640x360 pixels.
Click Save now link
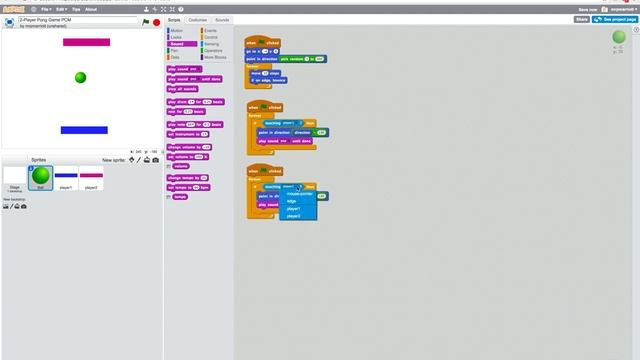pos(587,9)
